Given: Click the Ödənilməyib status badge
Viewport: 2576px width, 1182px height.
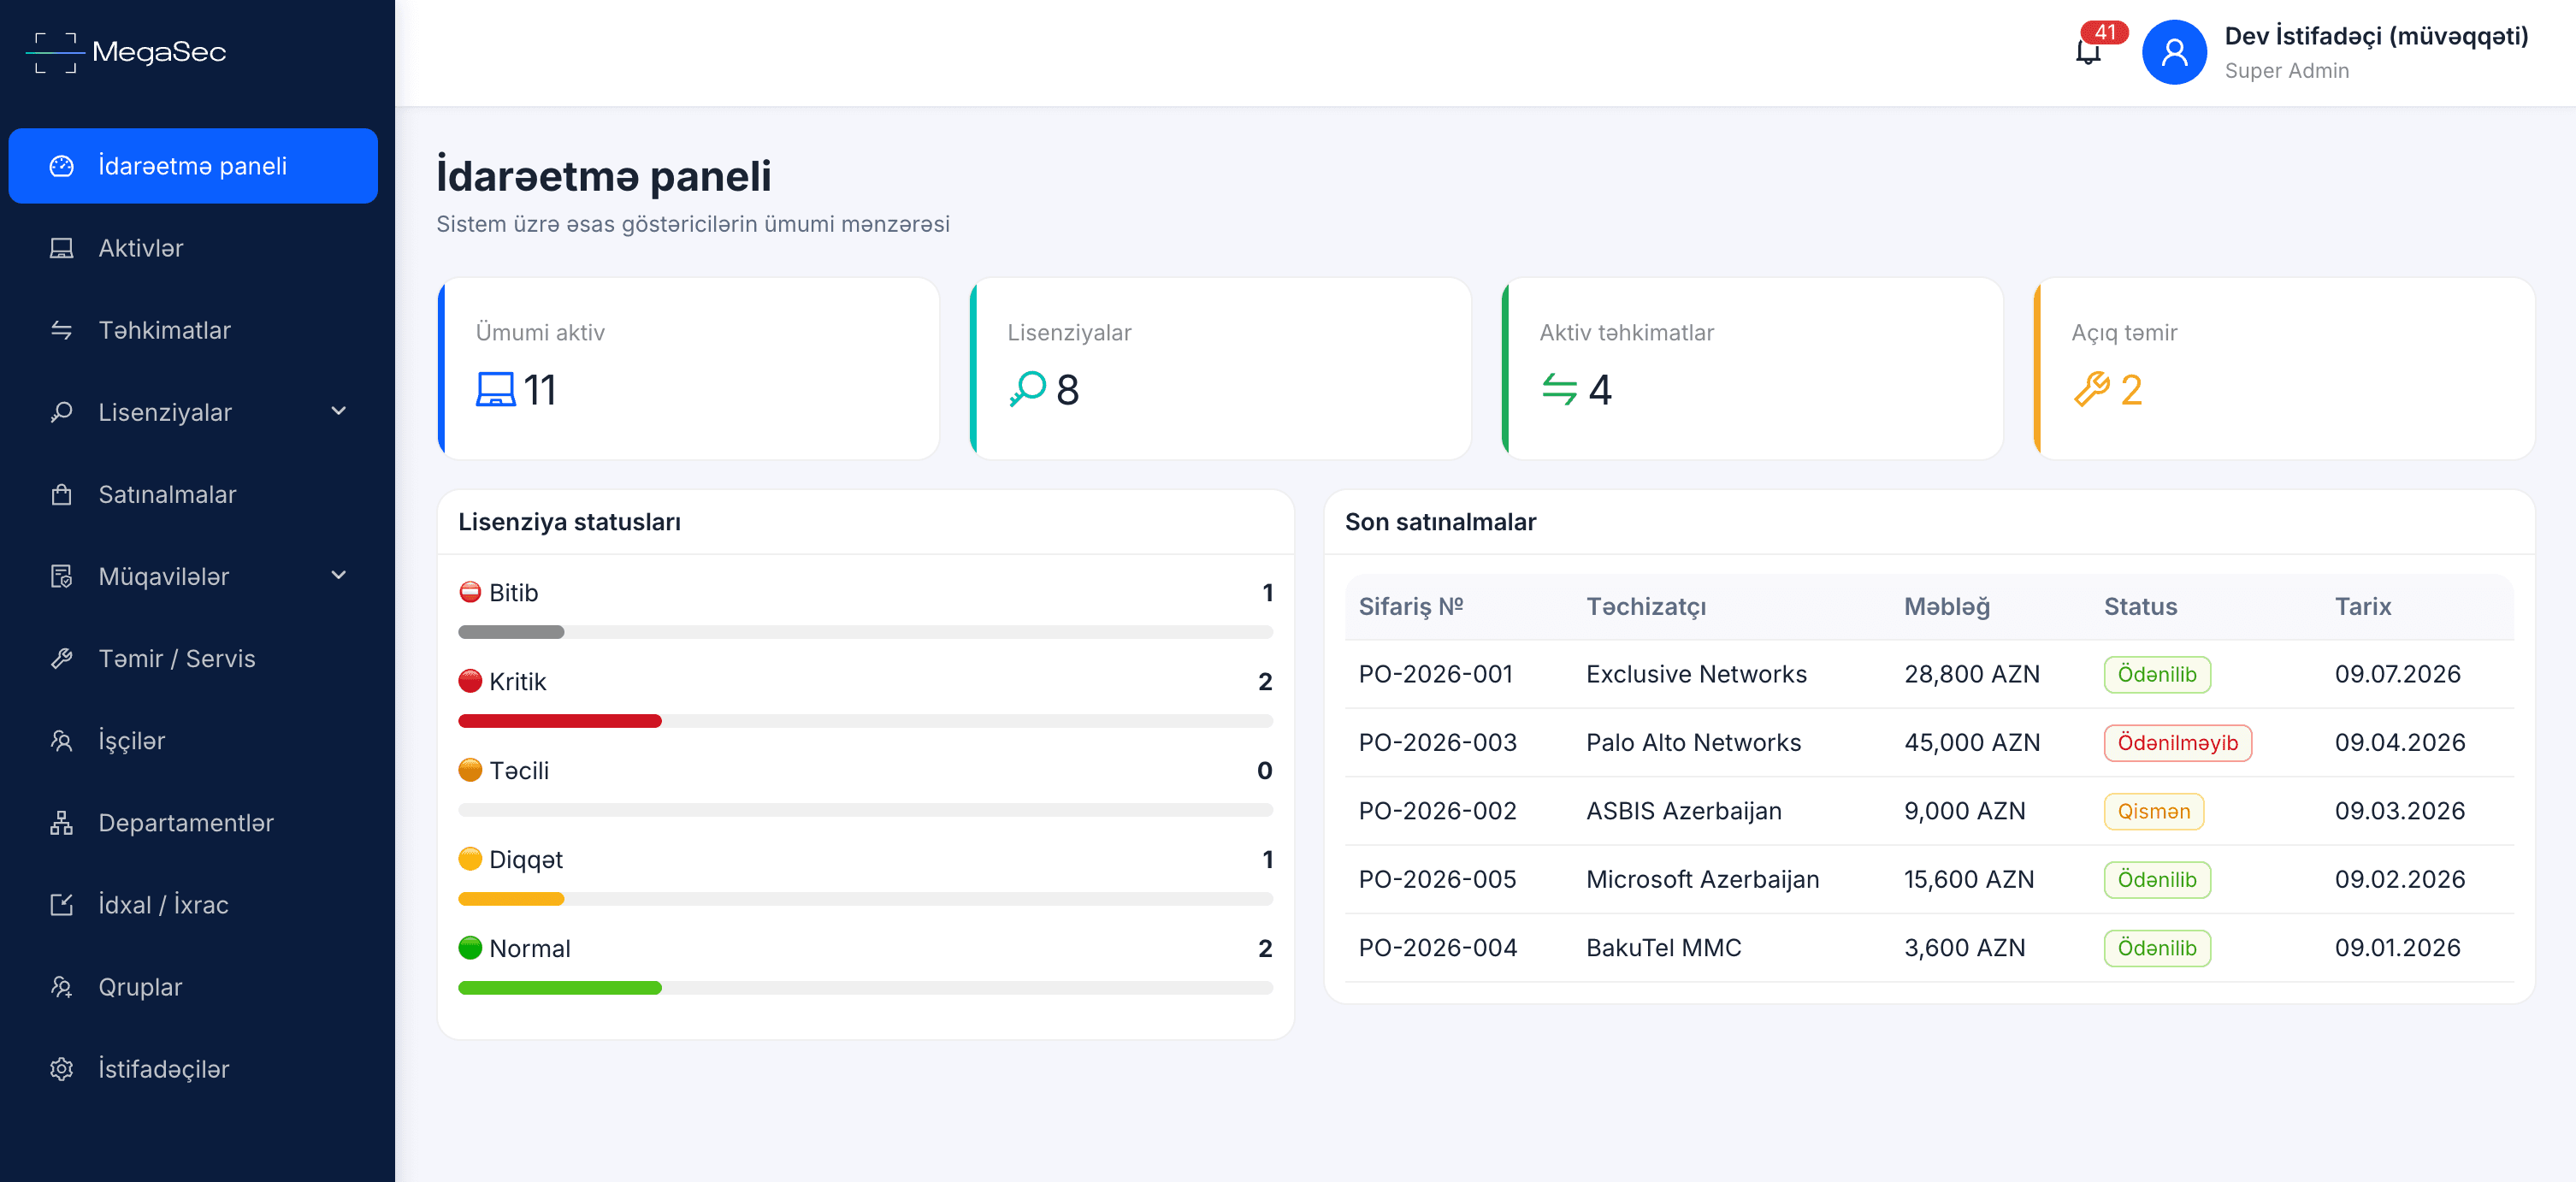Looking at the screenshot, I should [2177, 742].
